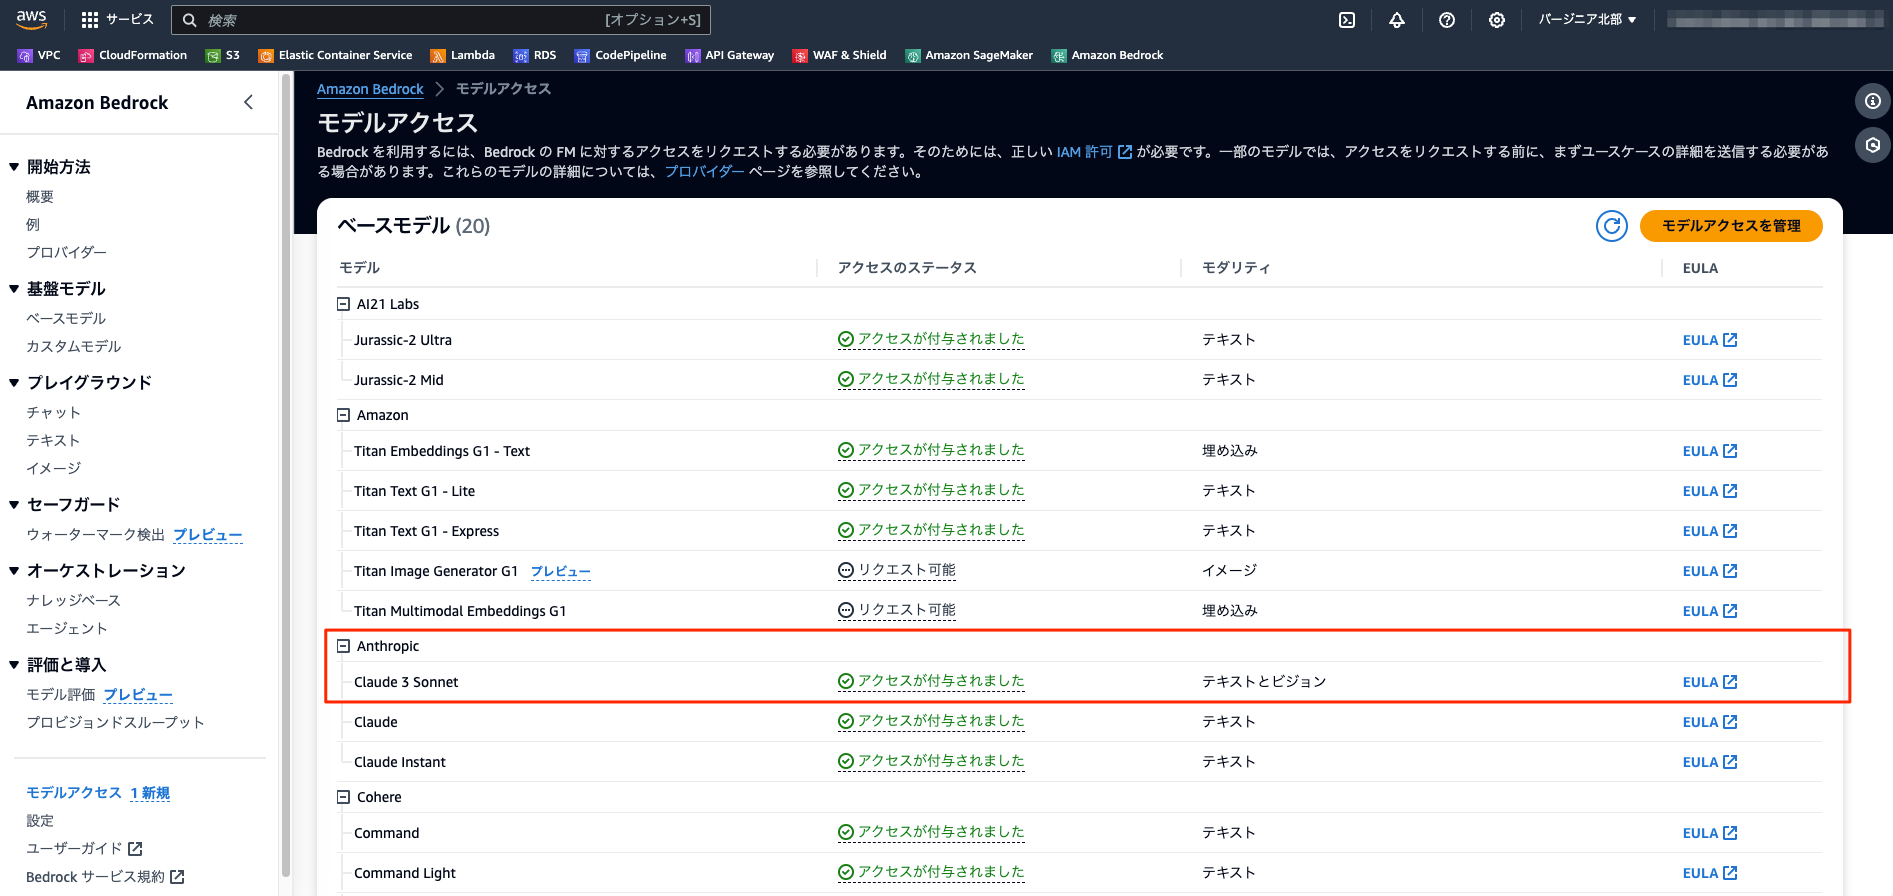Screen dimensions: 1893x896
Task: Open 設定 in side navigation
Action: point(40,821)
